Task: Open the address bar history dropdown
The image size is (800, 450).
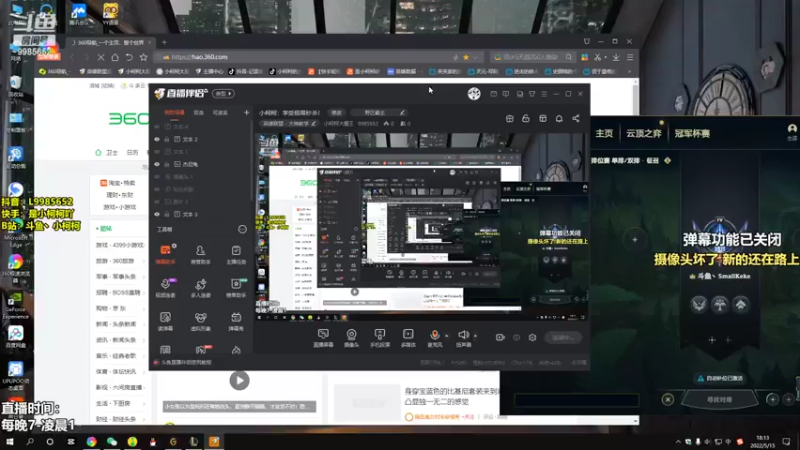Action: [x=475, y=57]
